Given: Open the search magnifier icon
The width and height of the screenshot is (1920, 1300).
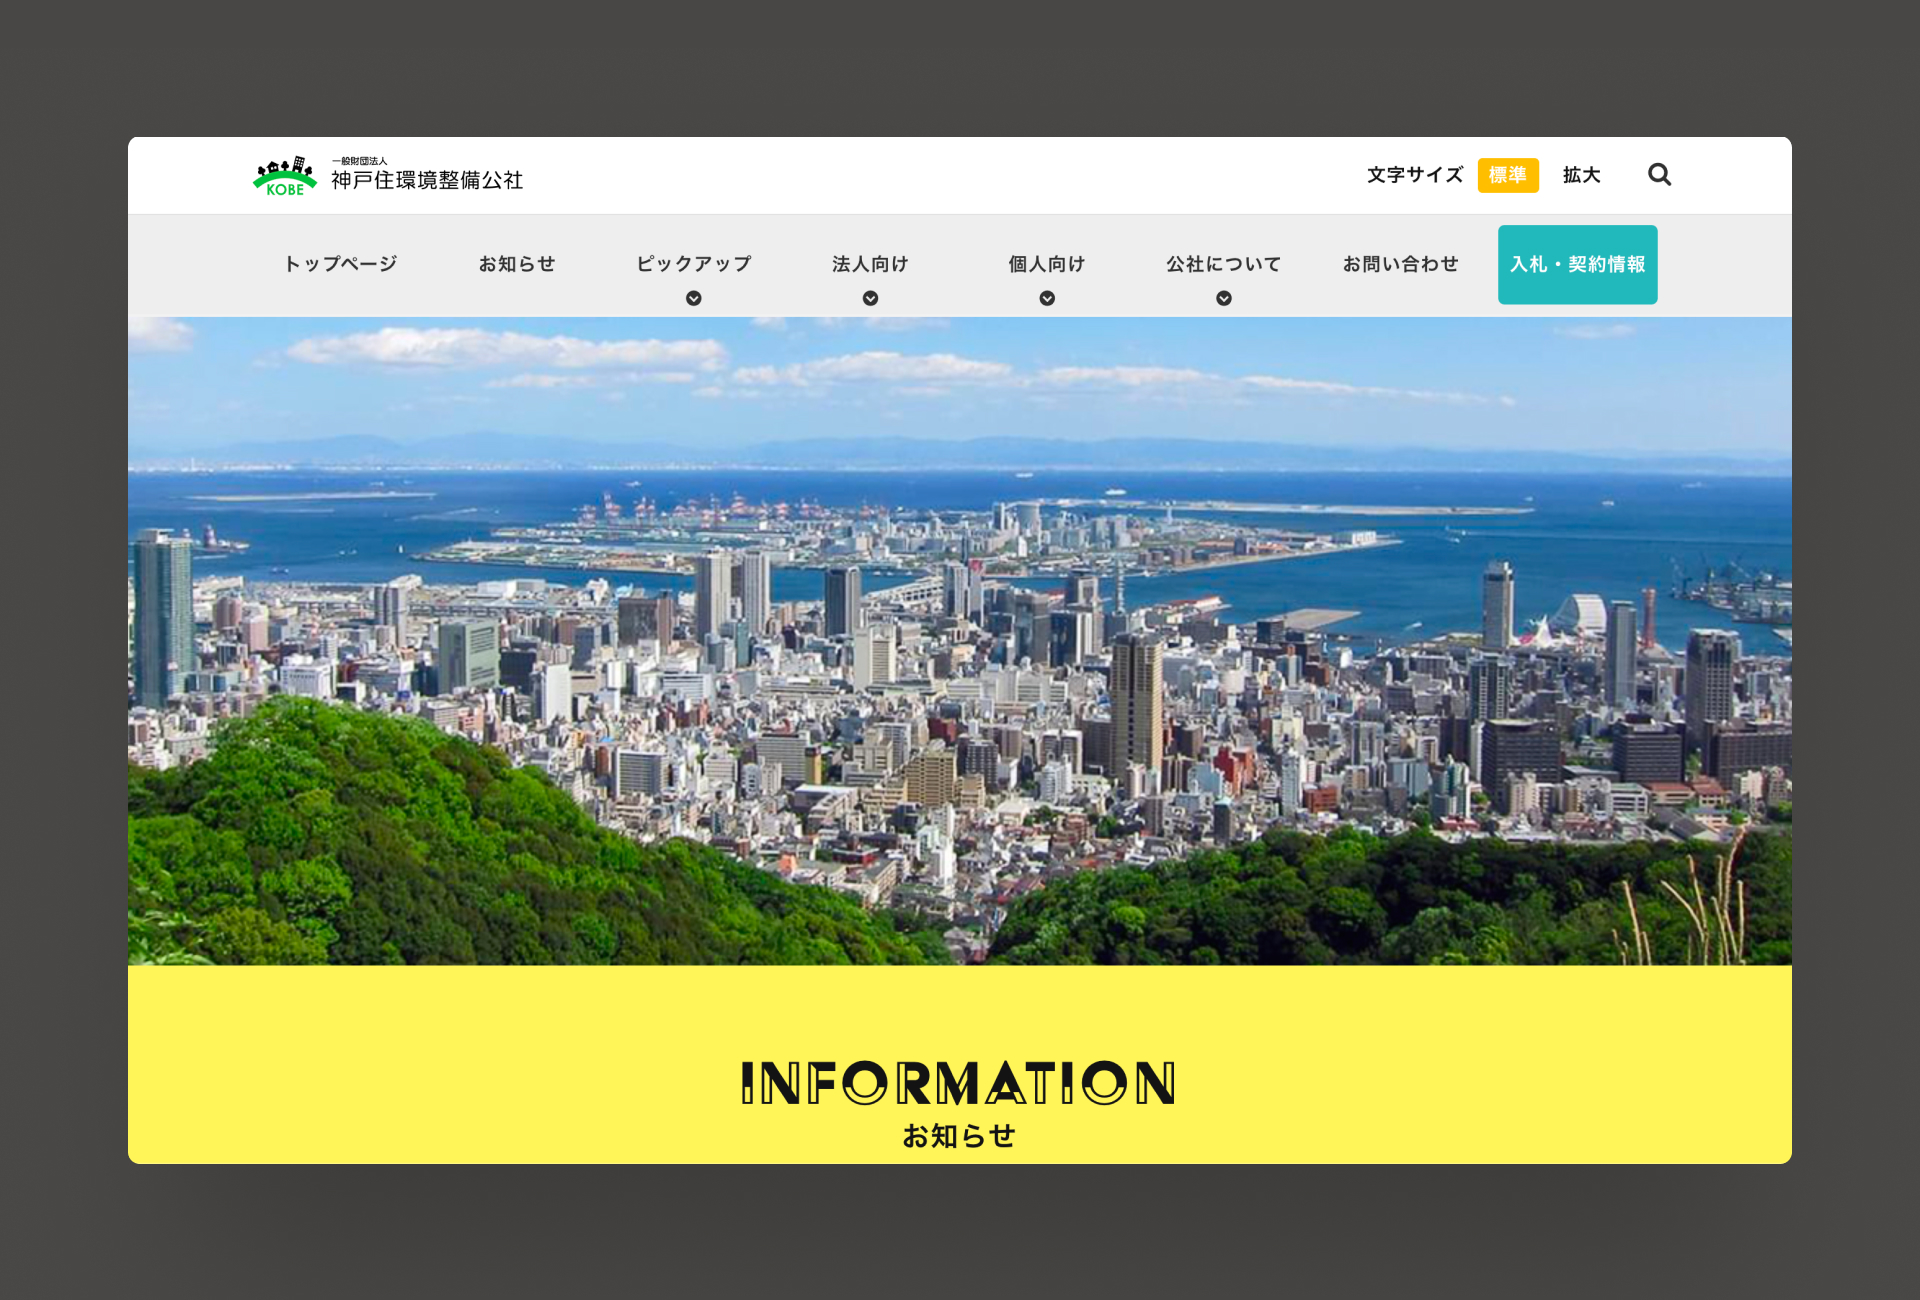Looking at the screenshot, I should click(1659, 175).
